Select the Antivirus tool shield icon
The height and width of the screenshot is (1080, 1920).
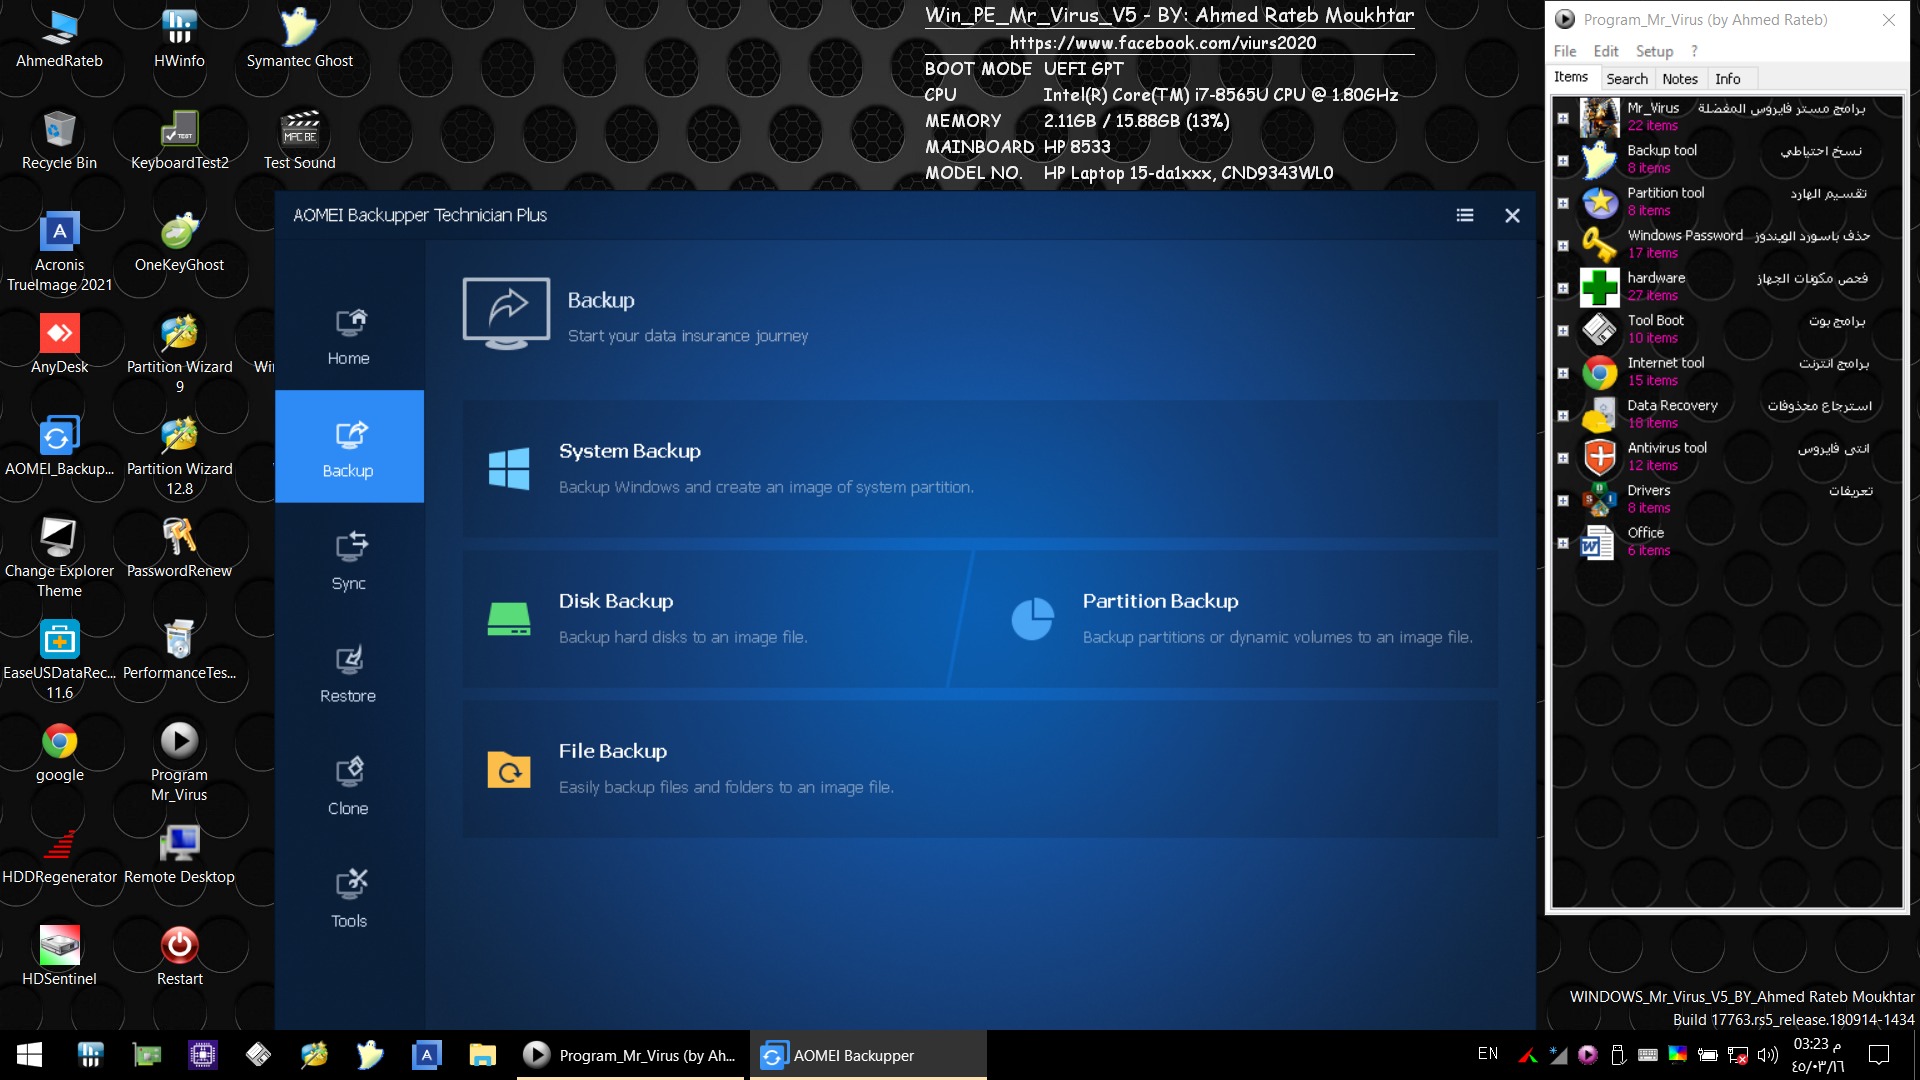(1600, 458)
